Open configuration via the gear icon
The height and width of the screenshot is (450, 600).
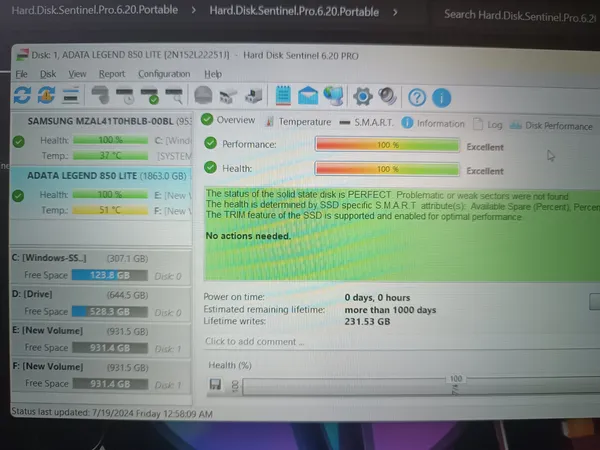coord(363,96)
